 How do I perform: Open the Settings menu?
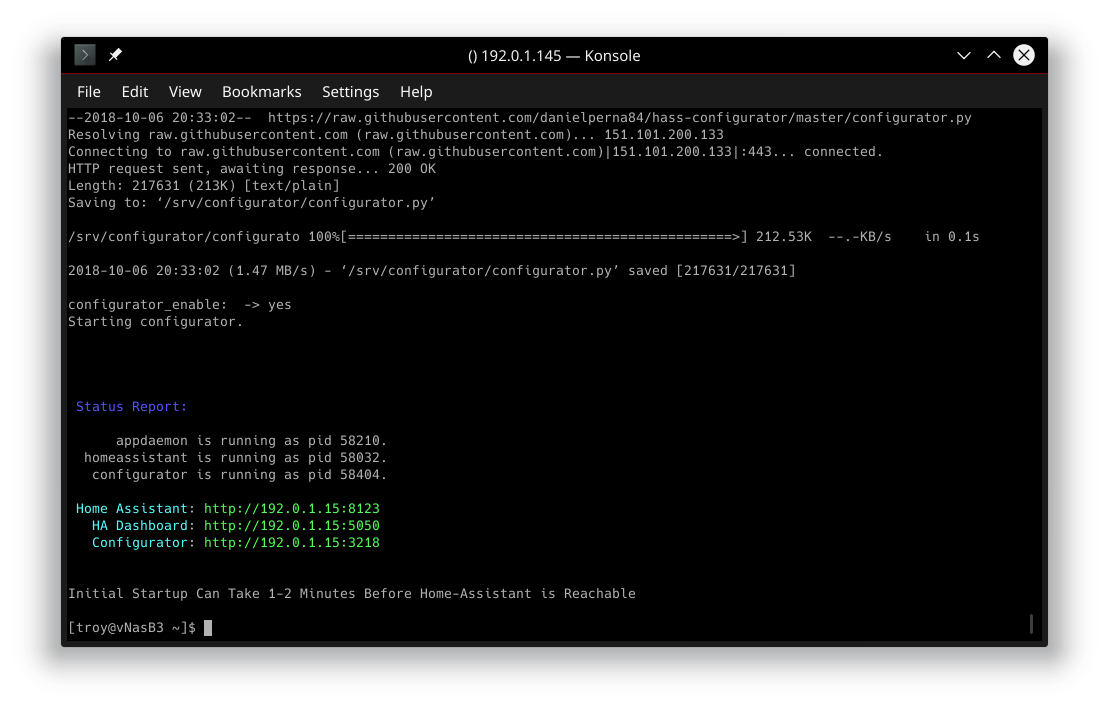351,92
